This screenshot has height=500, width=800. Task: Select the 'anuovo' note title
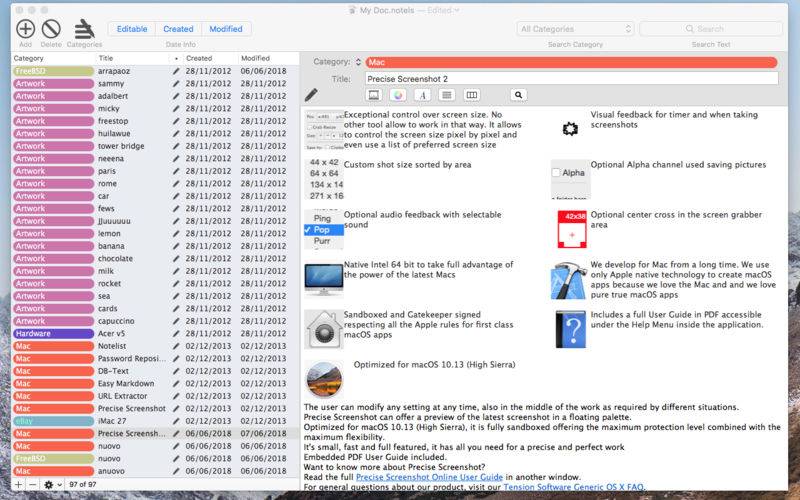pos(111,471)
